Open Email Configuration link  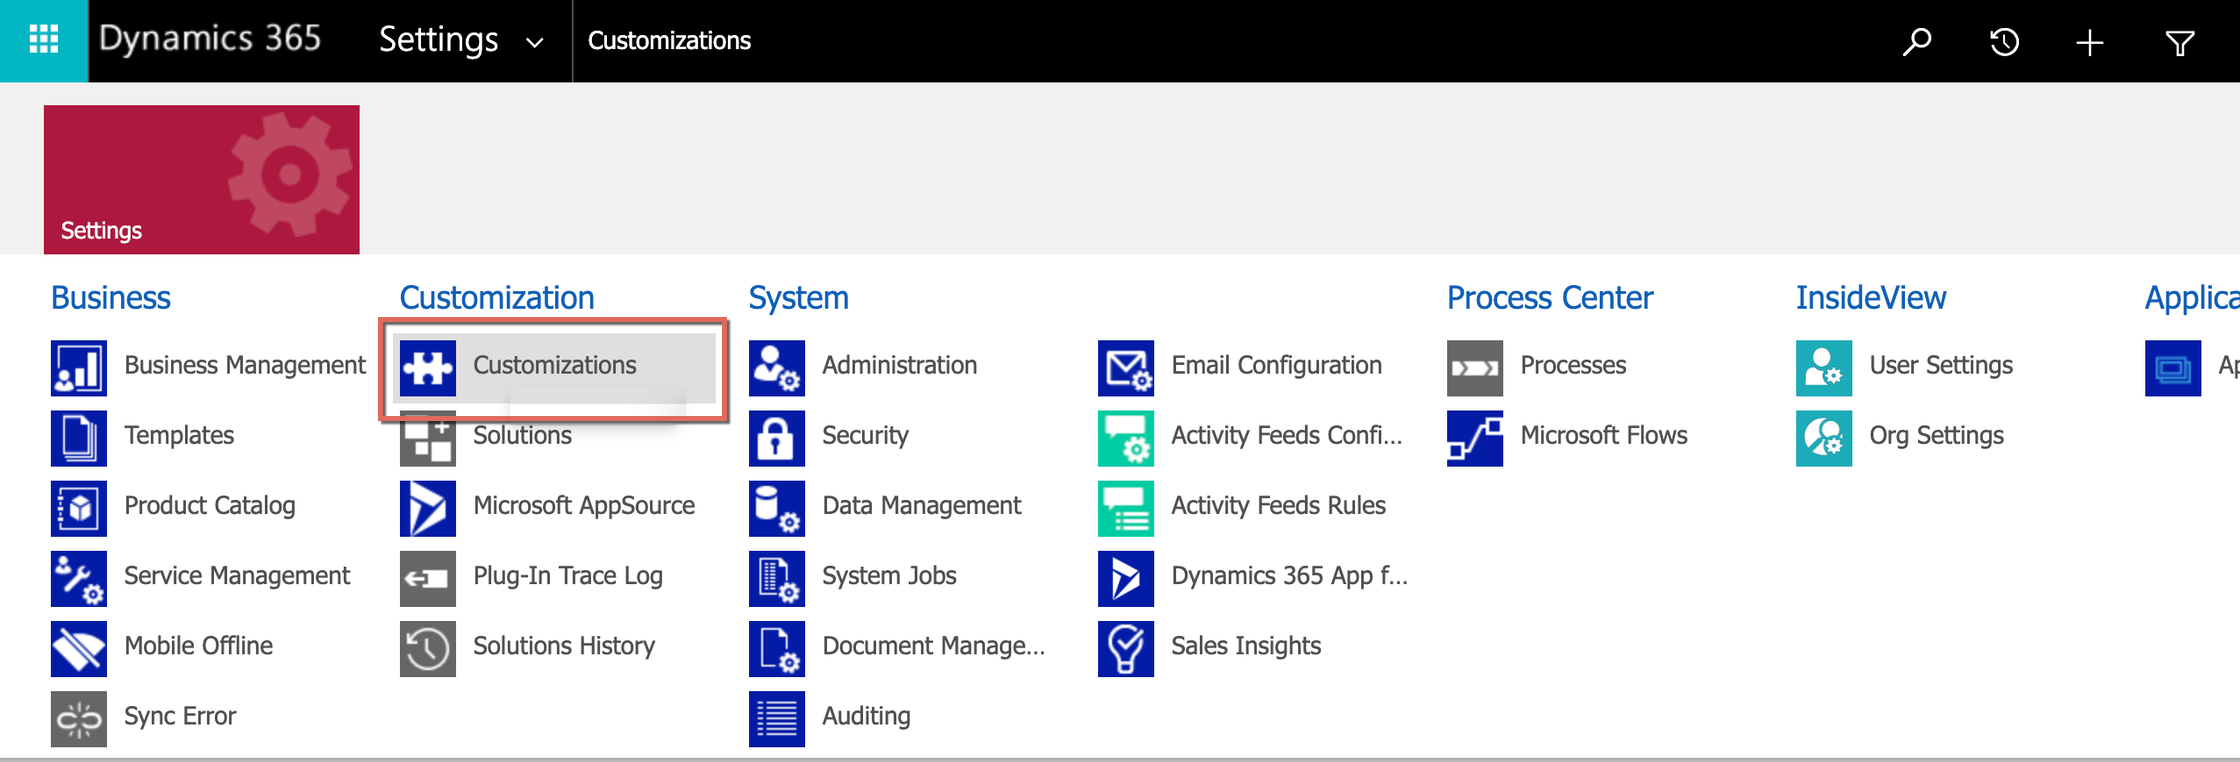[x=1276, y=365]
